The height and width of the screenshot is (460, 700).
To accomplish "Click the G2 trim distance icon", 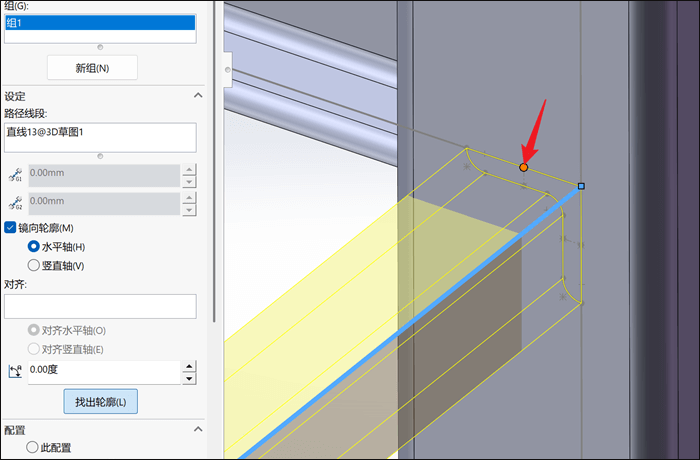I will (16, 203).
